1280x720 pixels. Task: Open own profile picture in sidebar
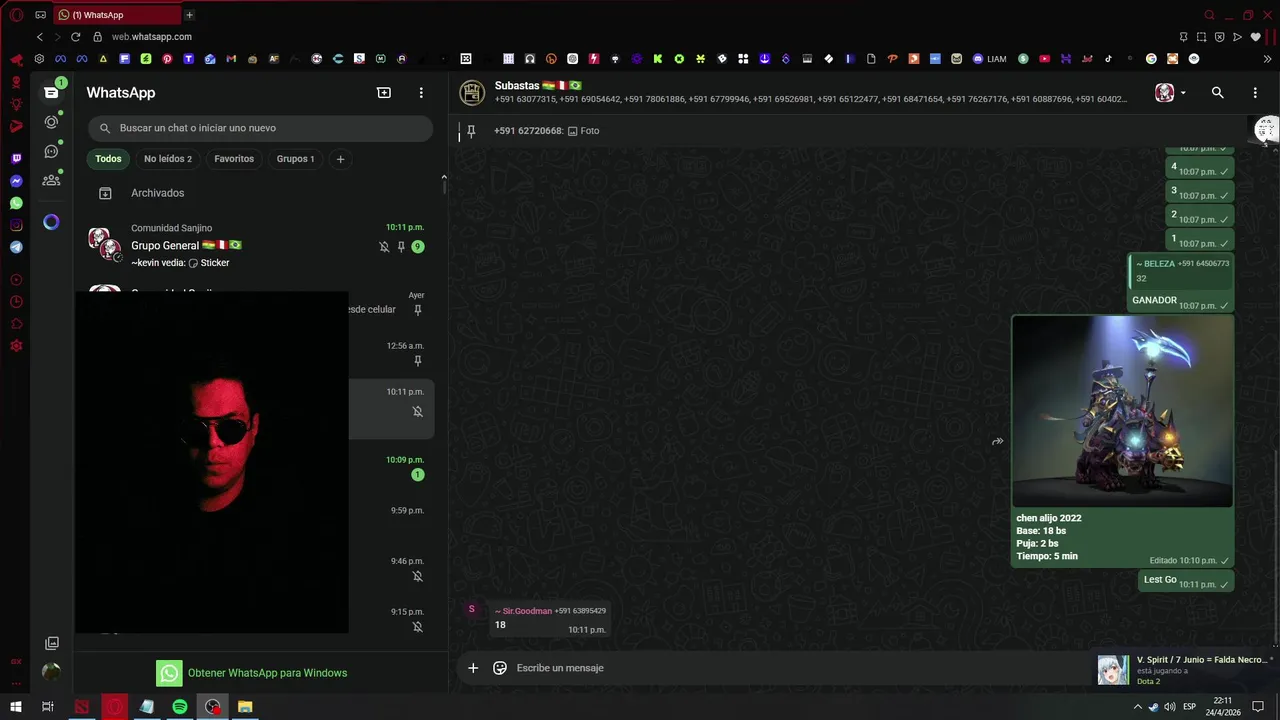pyautogui.click(x=51, y=672)
